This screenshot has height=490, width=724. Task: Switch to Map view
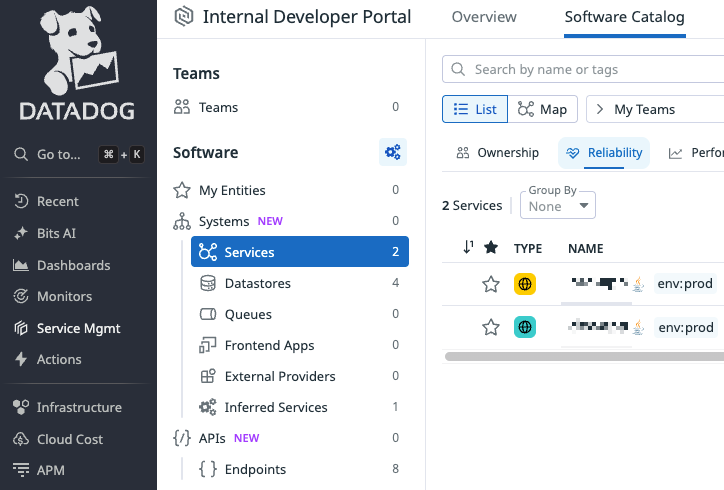(543, 109)
